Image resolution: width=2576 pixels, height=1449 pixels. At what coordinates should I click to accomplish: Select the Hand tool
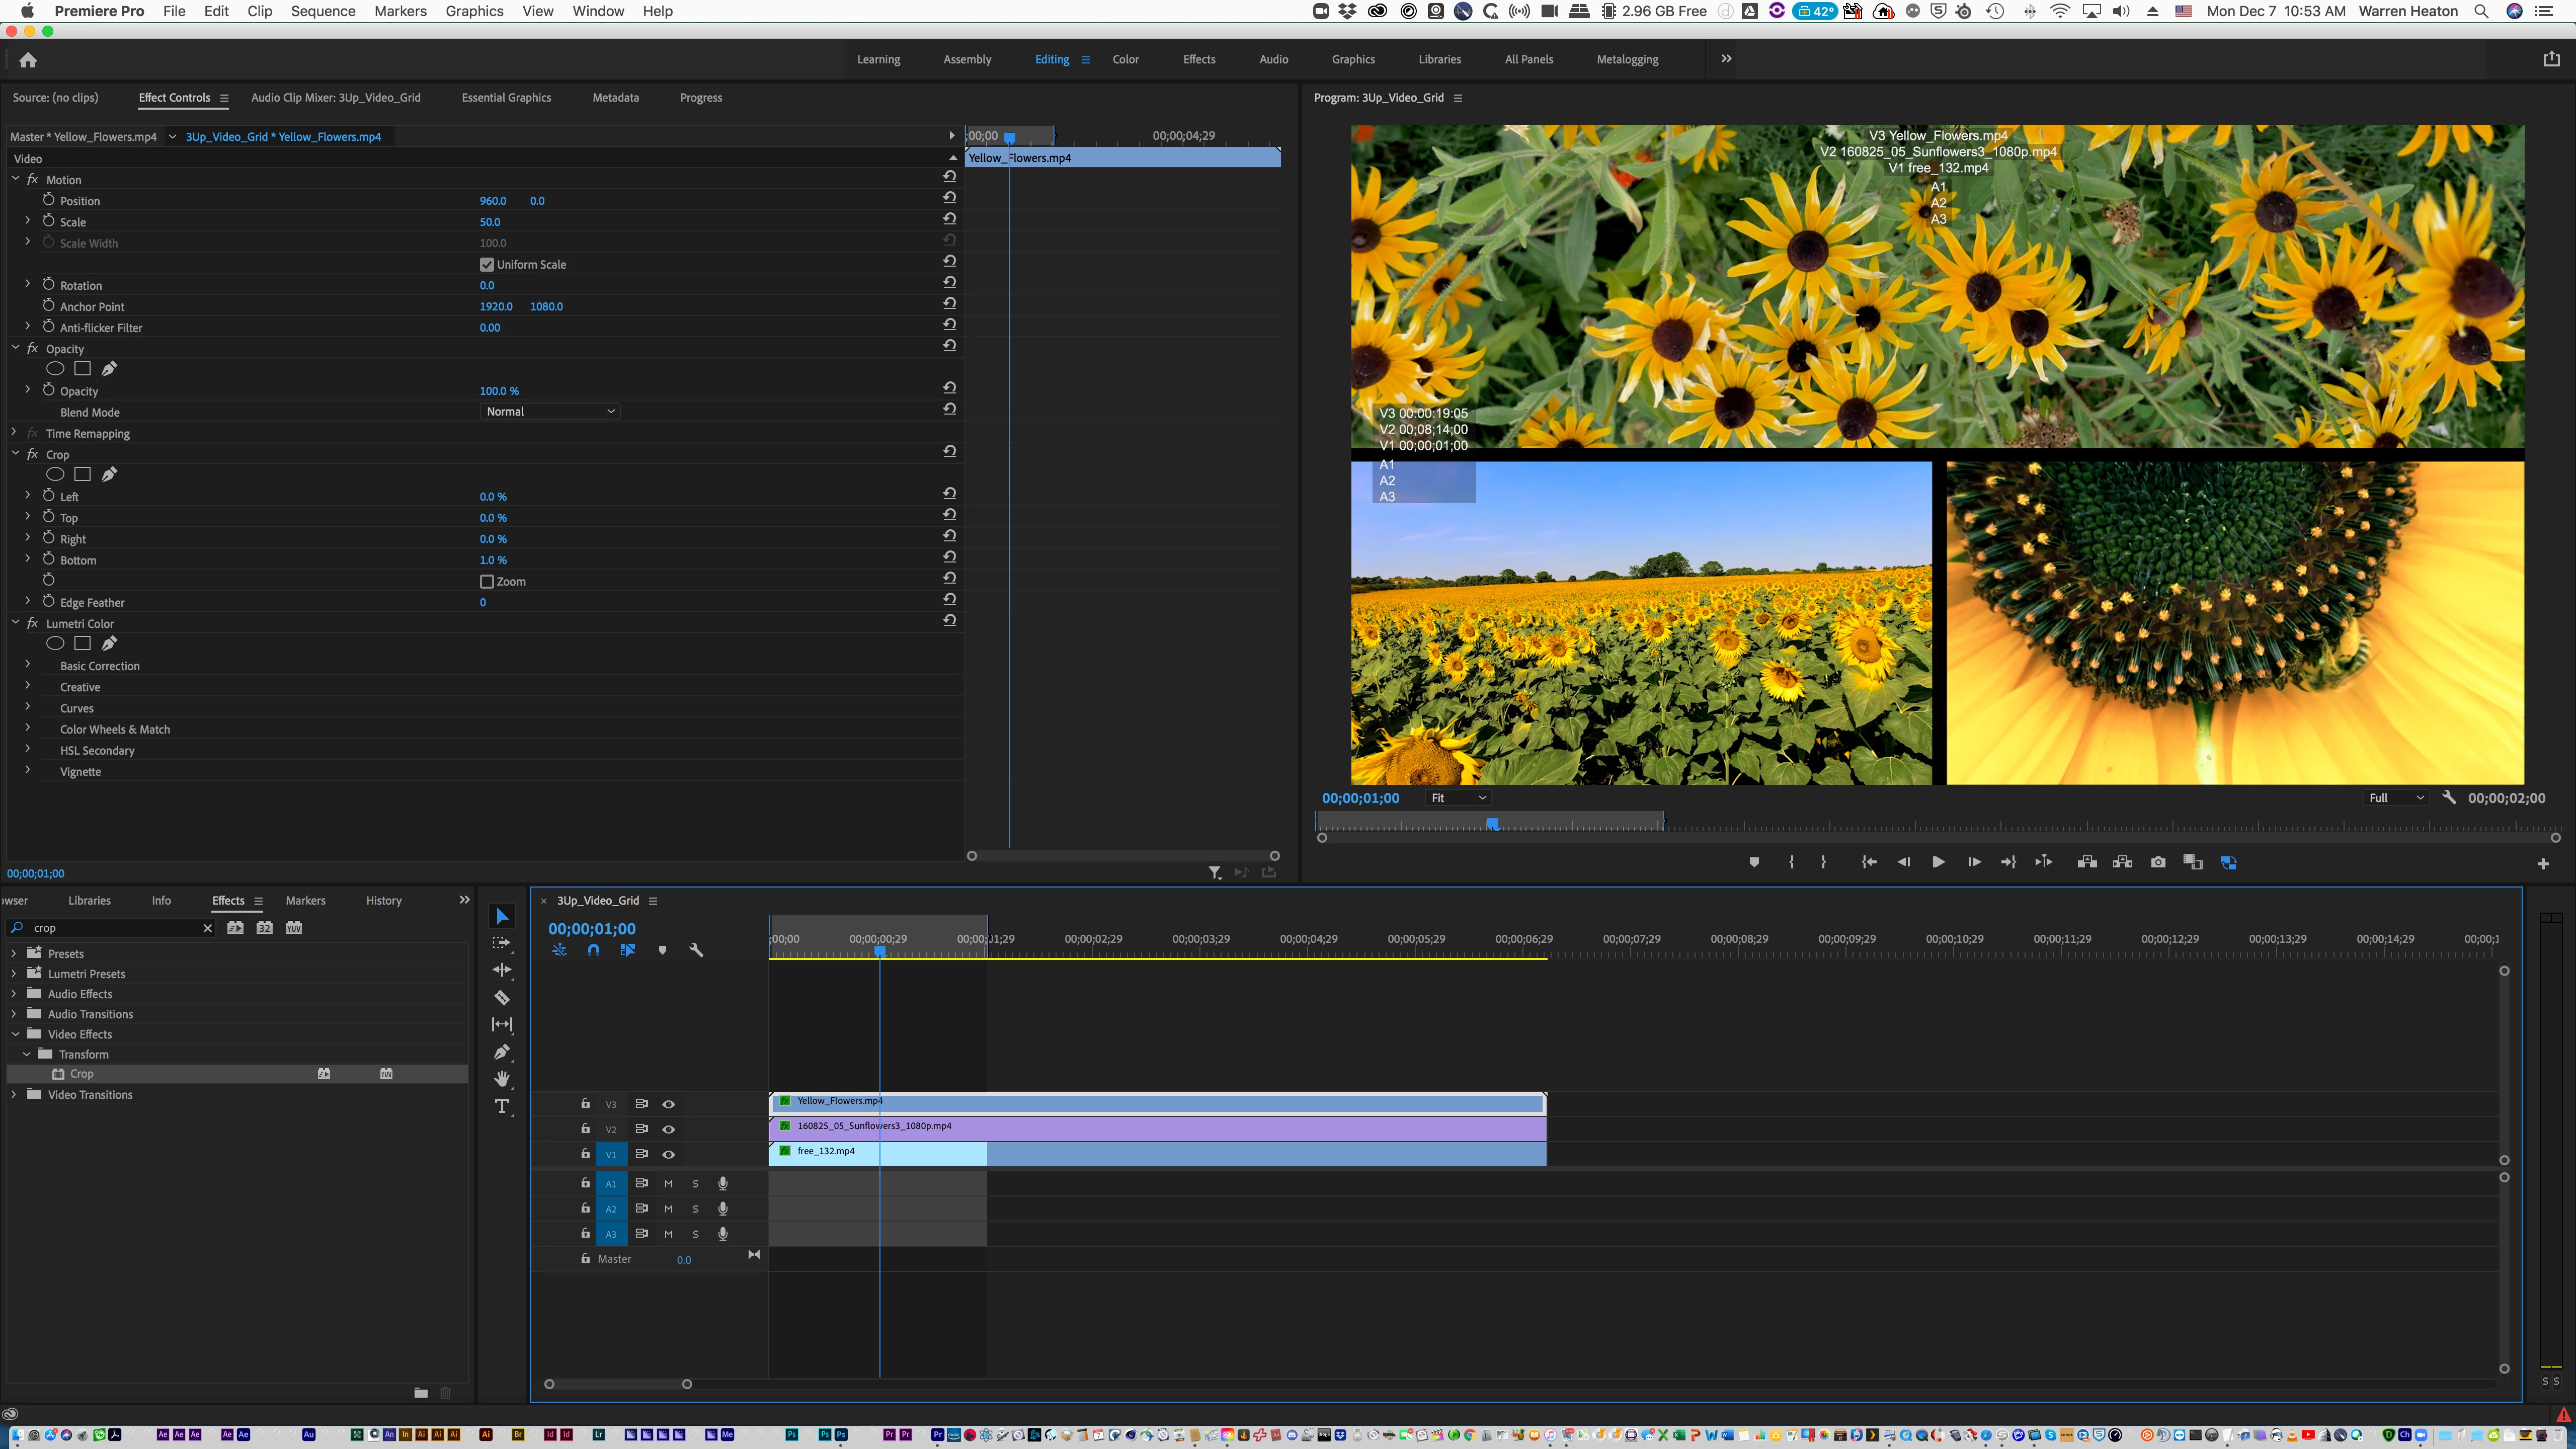[502, 1078]
